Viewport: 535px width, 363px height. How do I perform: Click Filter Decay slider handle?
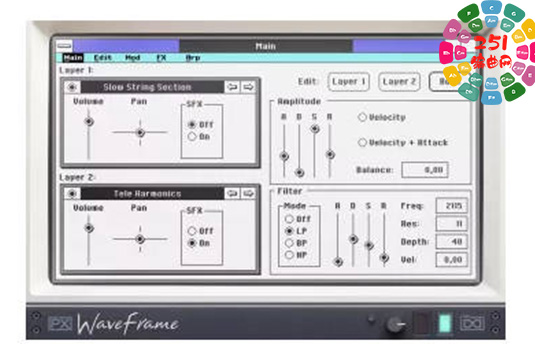(353, 239)
